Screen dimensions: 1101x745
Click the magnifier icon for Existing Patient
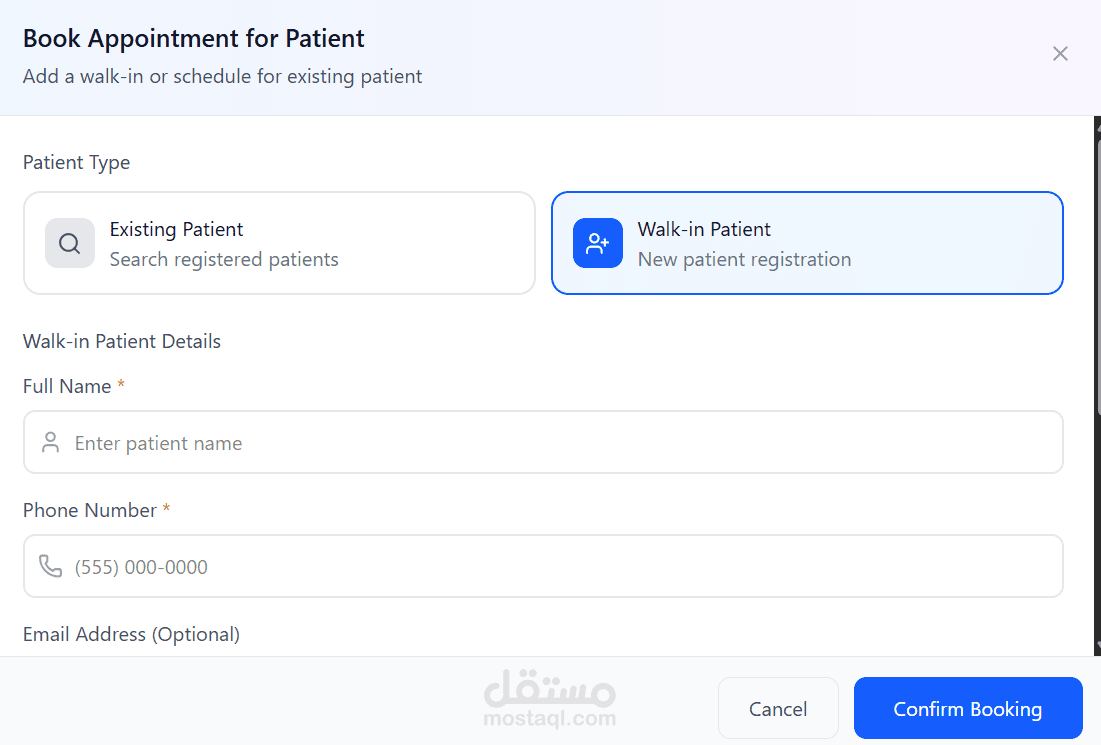click(x=70, y=244)
